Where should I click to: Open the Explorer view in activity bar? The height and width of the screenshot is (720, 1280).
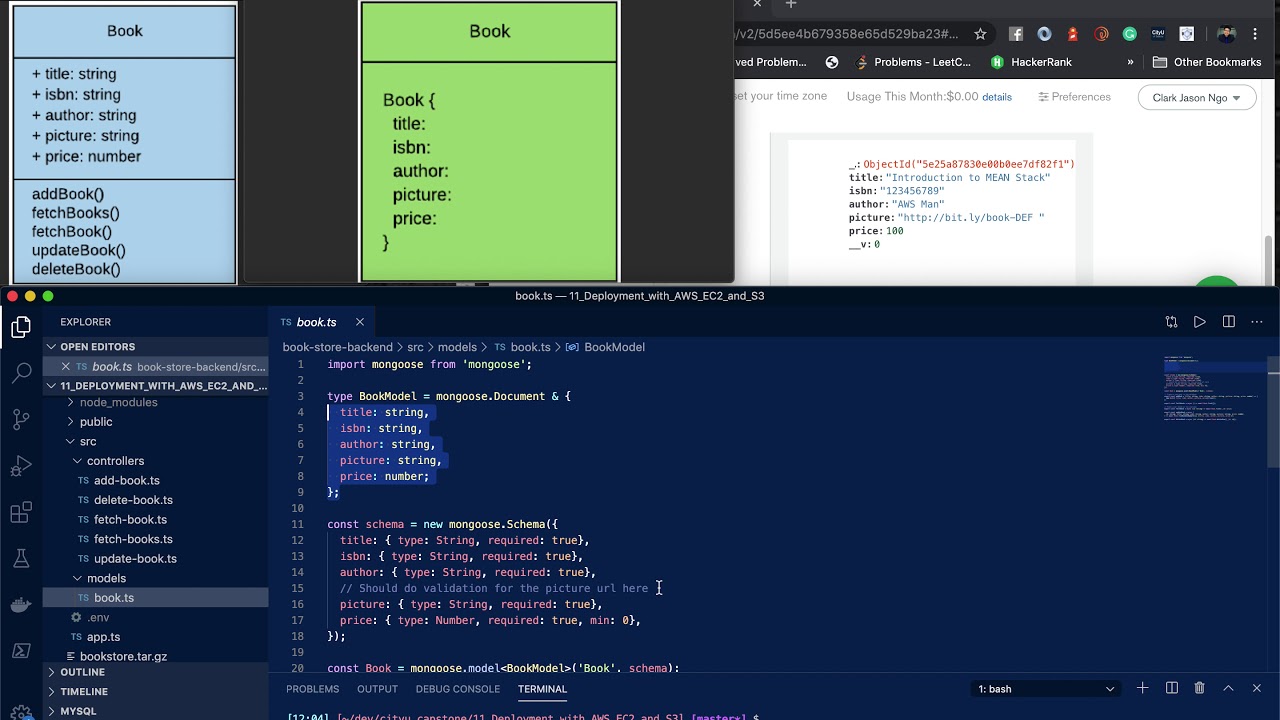(21, 327)
